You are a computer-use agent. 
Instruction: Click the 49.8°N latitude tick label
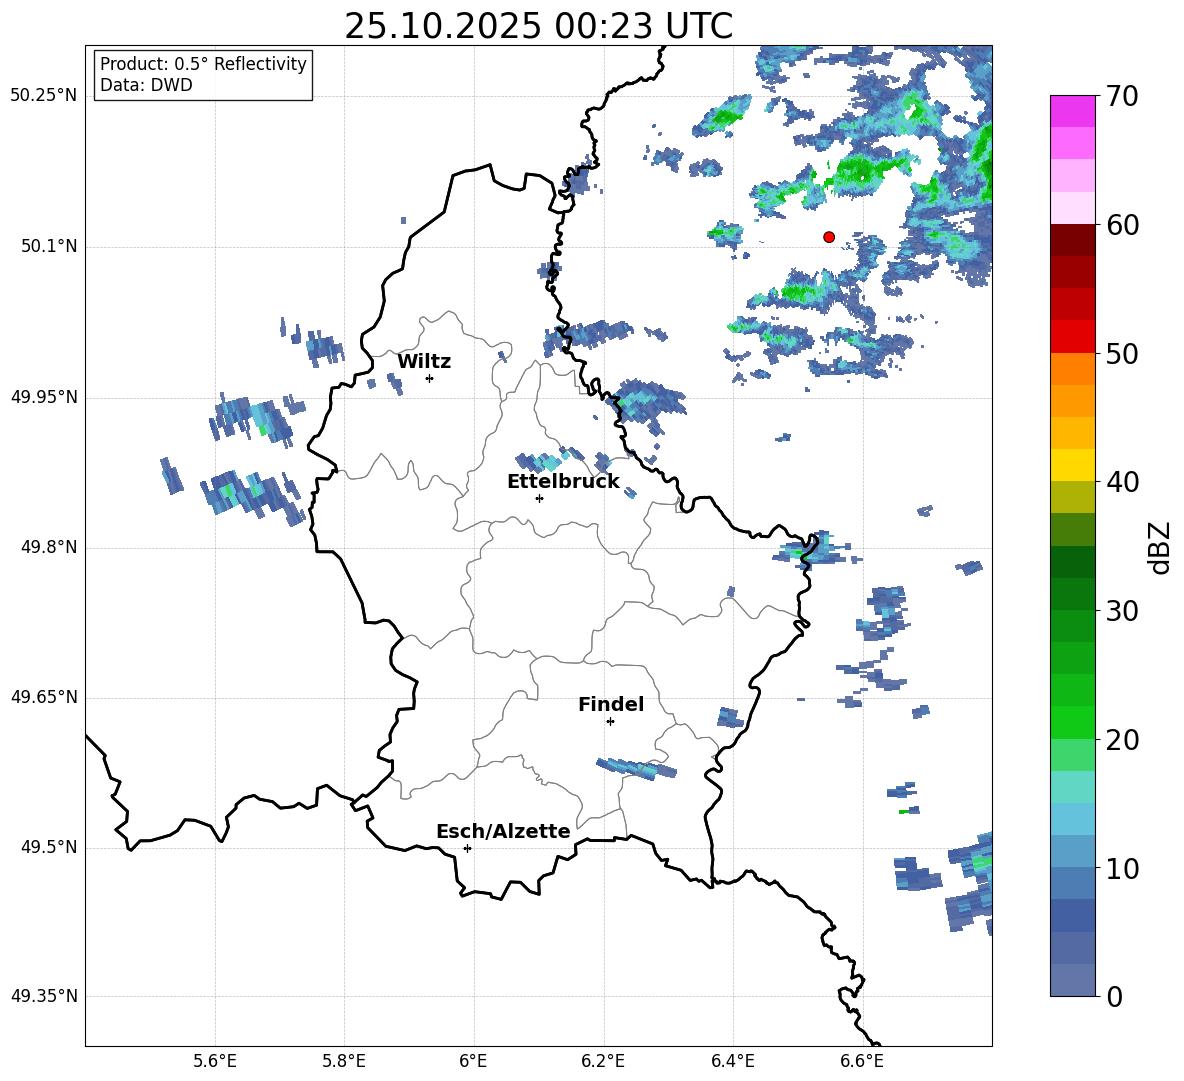49,547
